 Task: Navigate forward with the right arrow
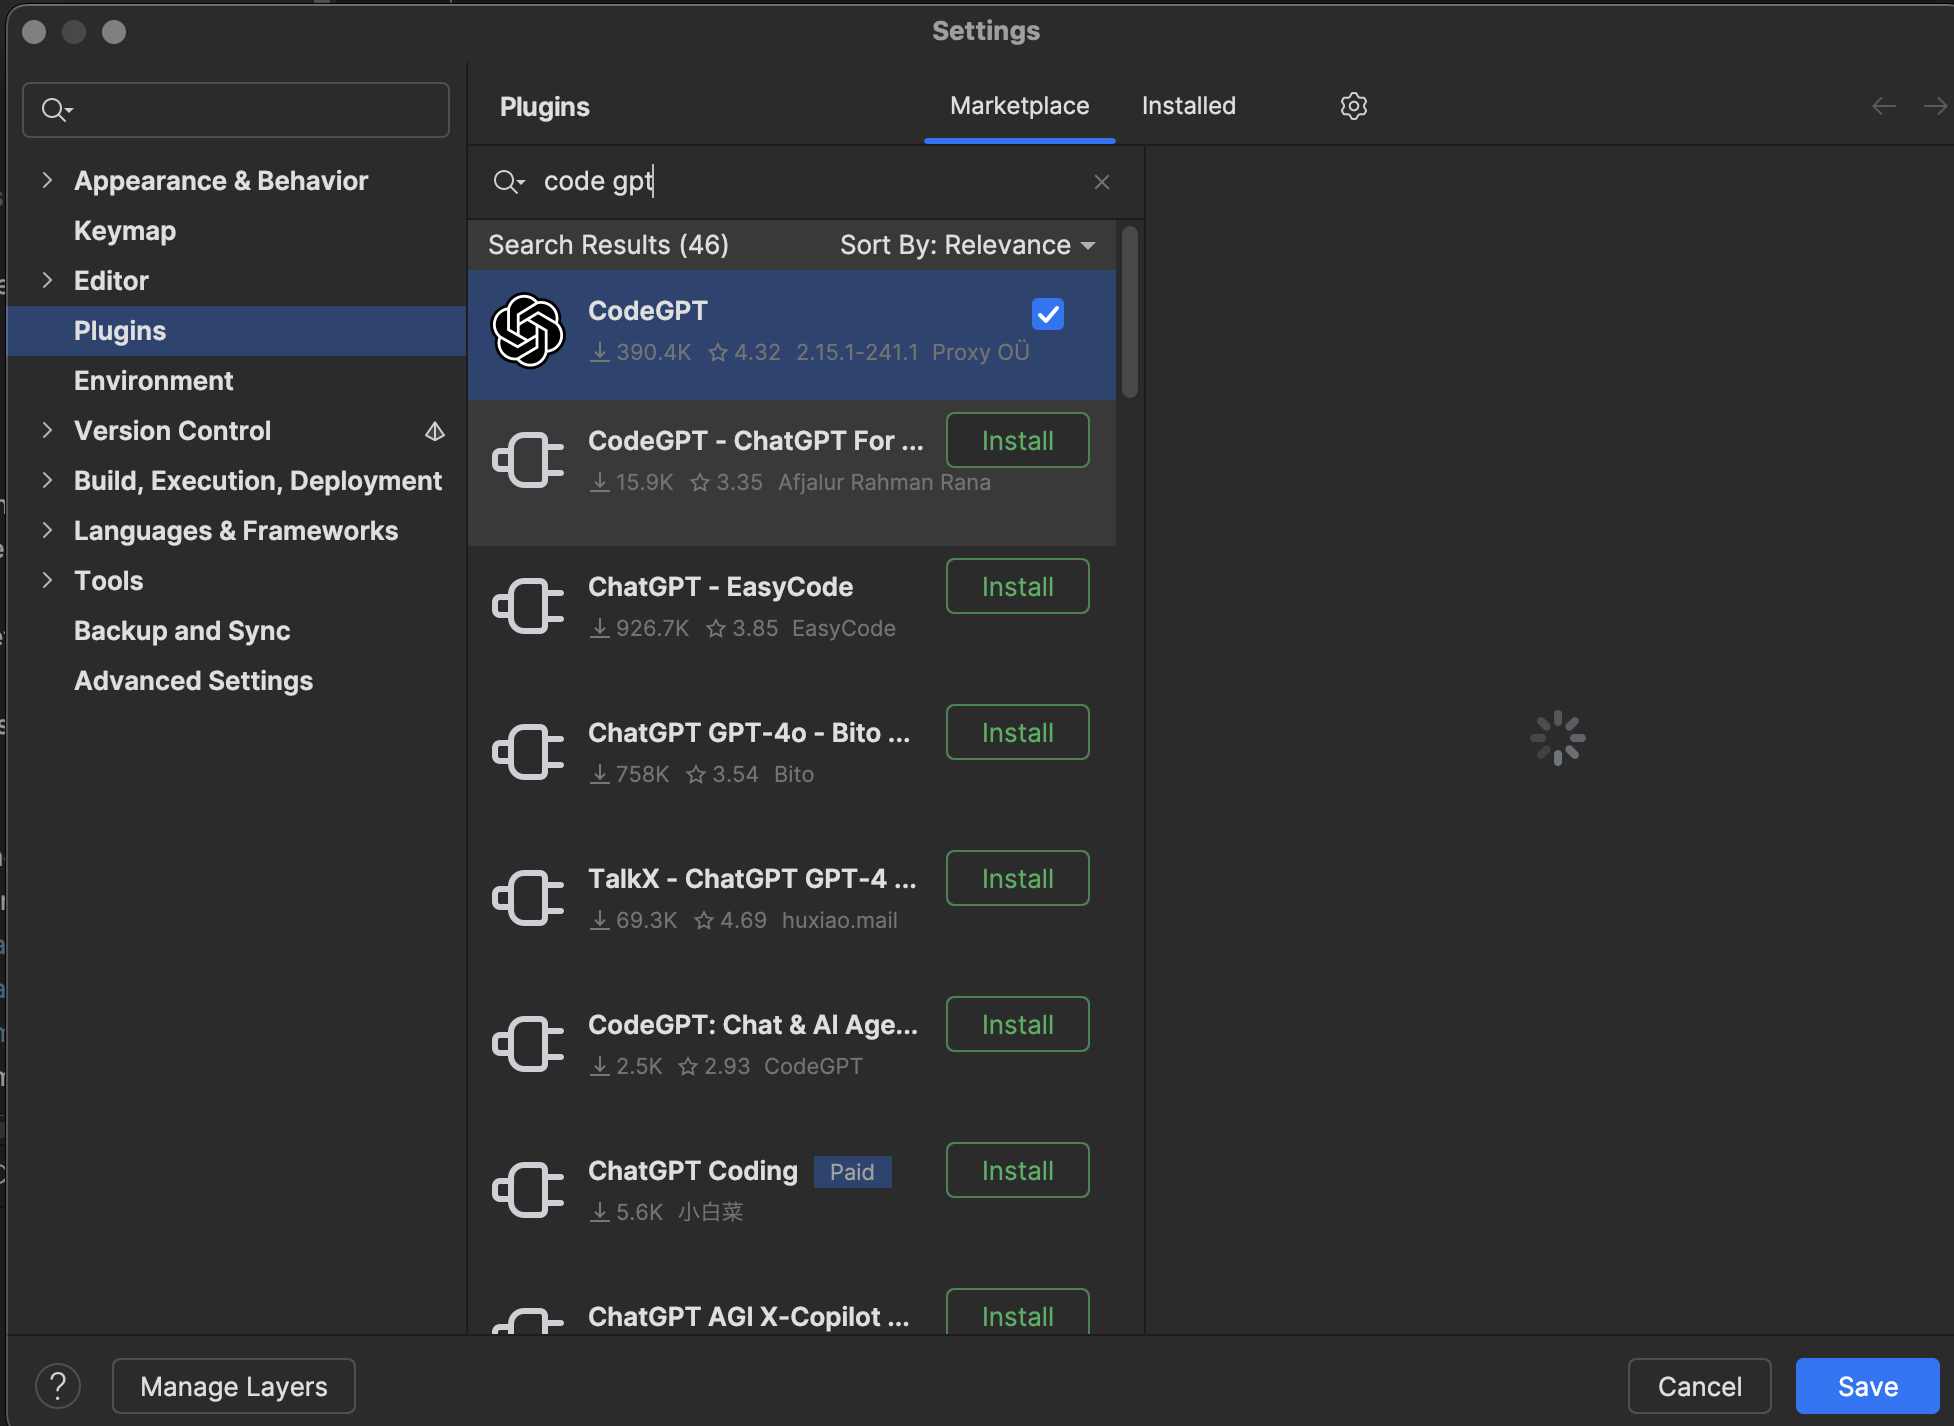coord(1936,106)
